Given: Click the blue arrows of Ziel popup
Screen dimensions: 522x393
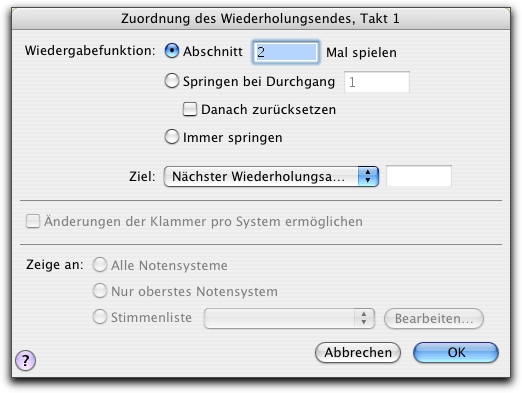Looking at the screenshot, I should (368, 176).
